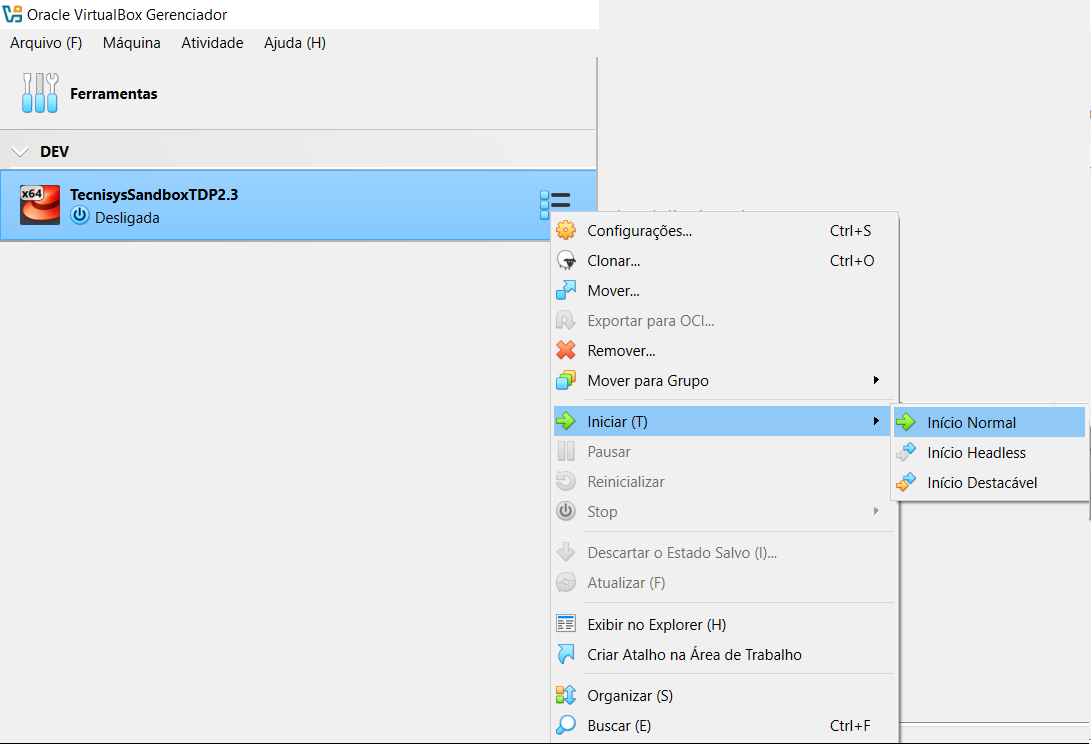Screen dimensions: 1091x744
Task: Select Mover... menu entry
Action: click(722, 290)
